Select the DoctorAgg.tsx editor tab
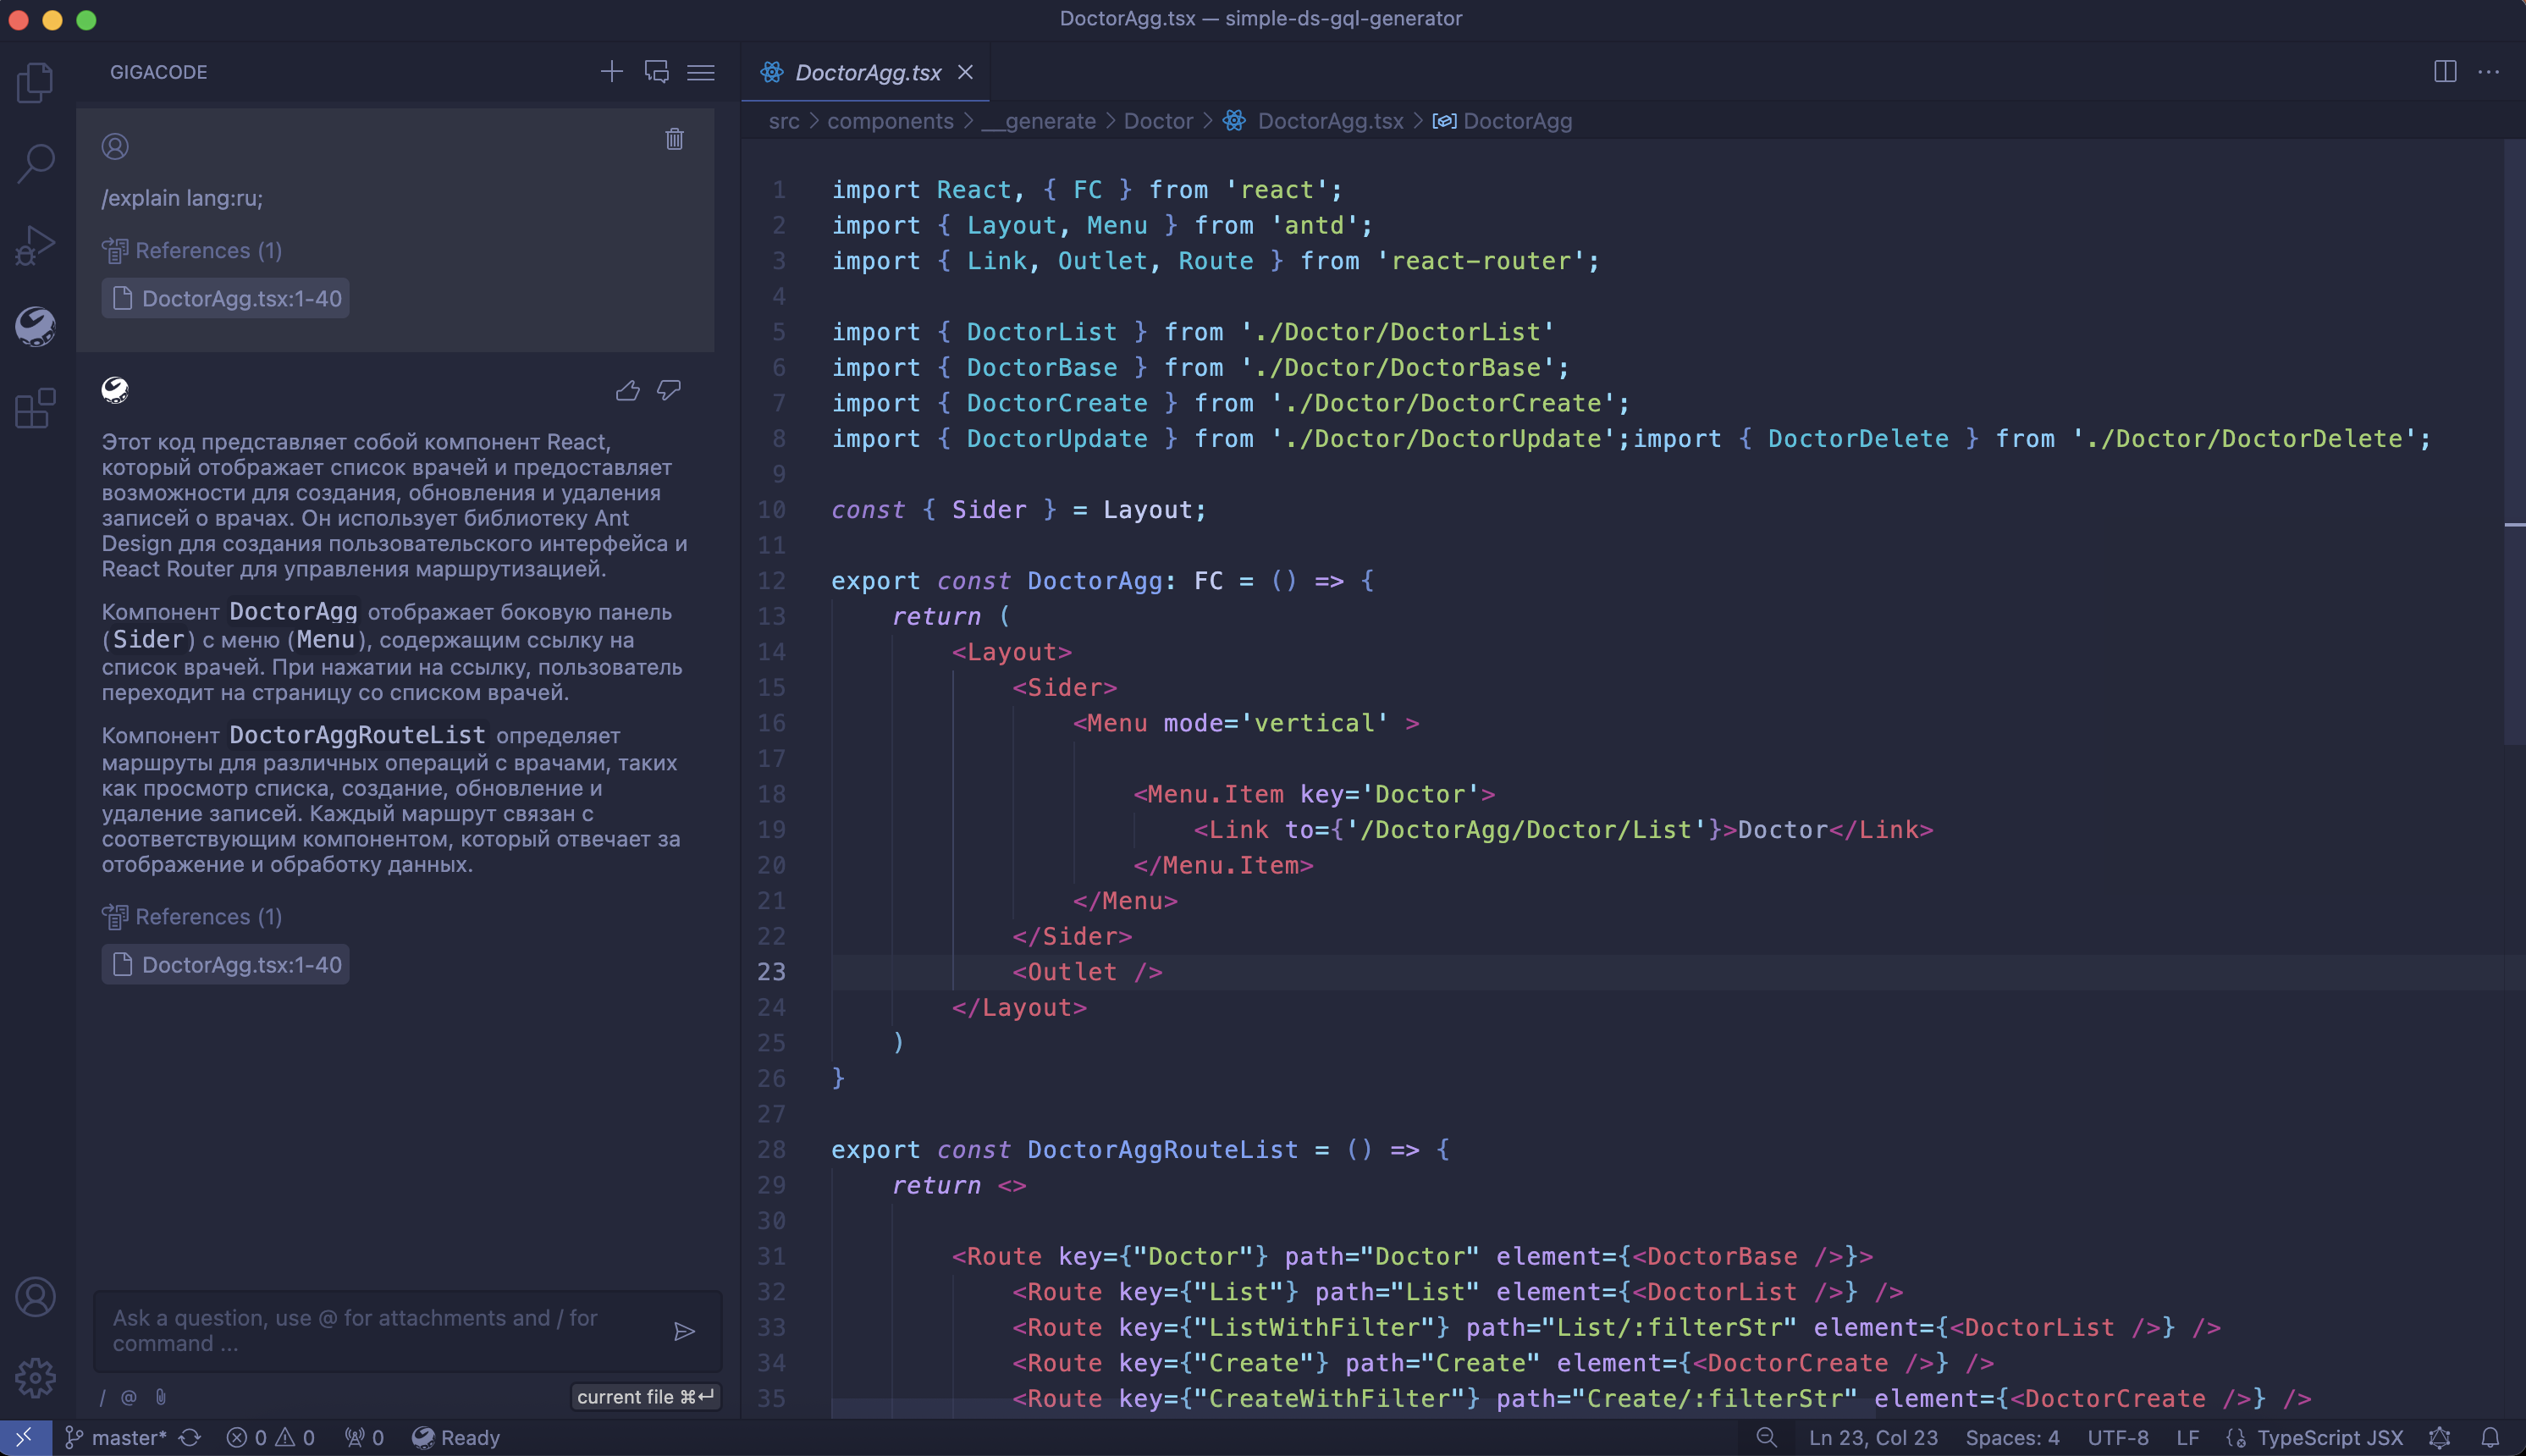Screen dimensions: 2526x1456 coord(866,72)
